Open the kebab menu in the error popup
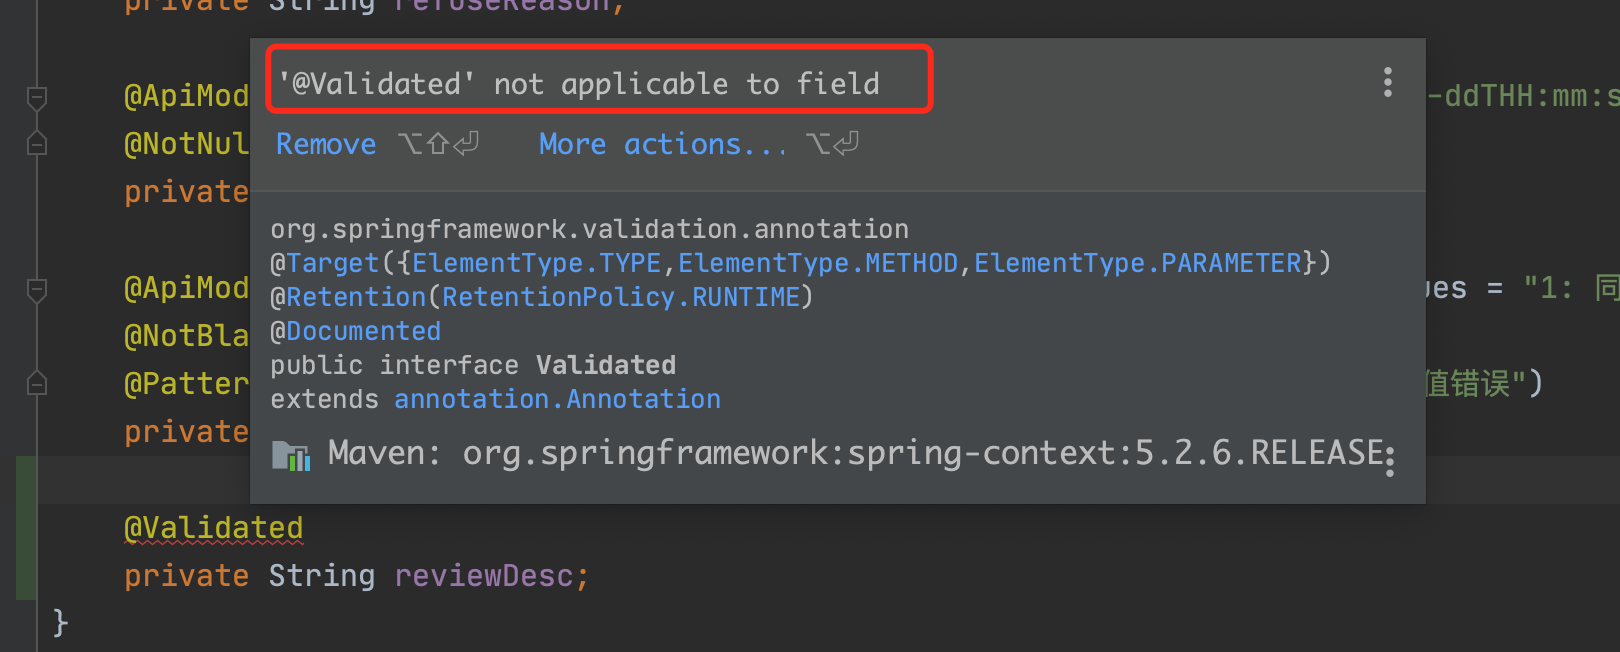The height and width of the screenshot is (652, 1620). pyautogui.click(x=1388, y=83)
